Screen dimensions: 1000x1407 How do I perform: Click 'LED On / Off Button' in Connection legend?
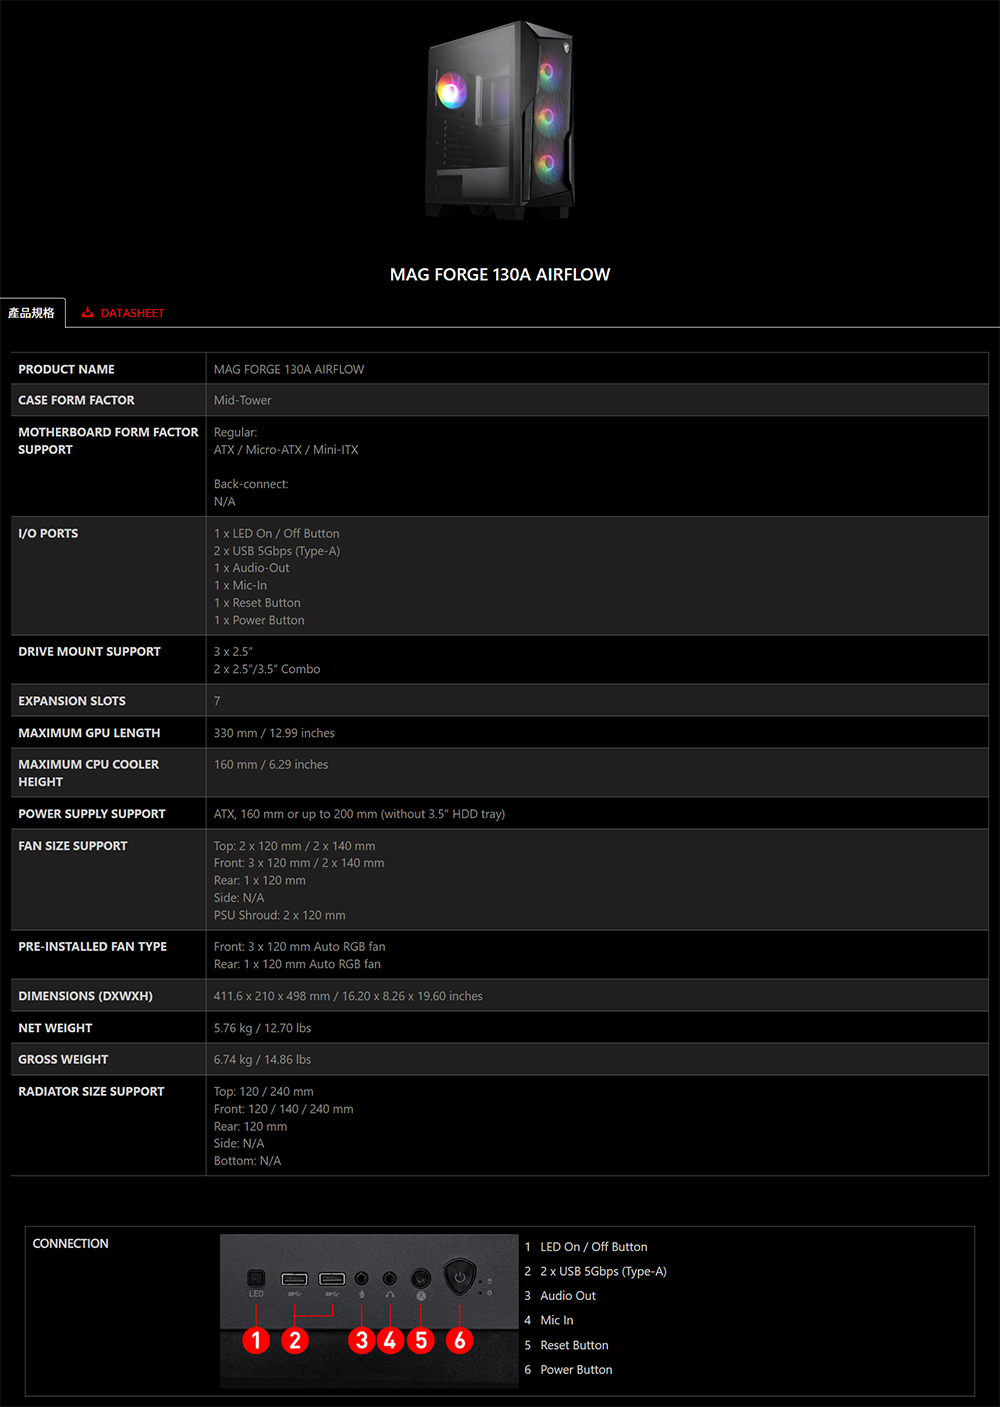click(x=594, y=1247)
